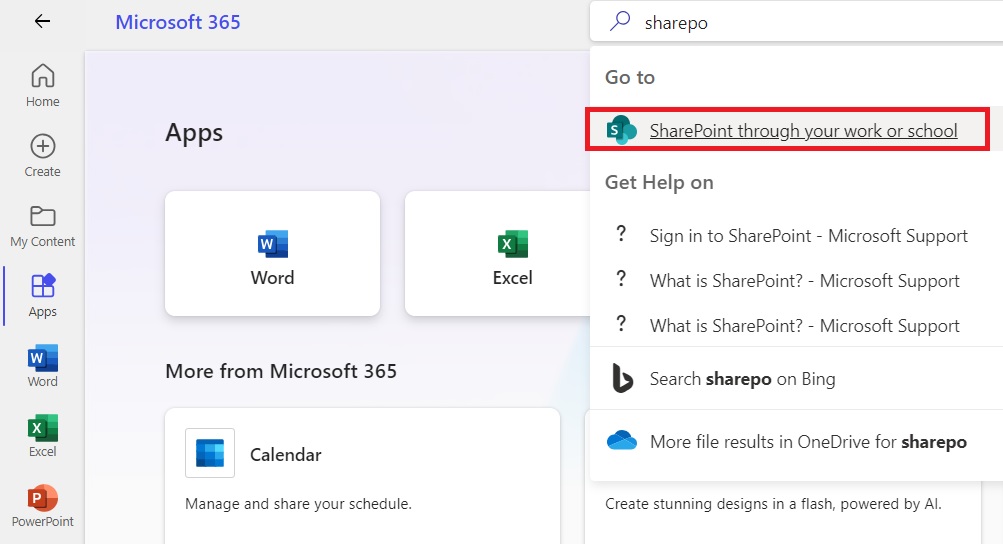Select the Apps sidebar item

42,296
